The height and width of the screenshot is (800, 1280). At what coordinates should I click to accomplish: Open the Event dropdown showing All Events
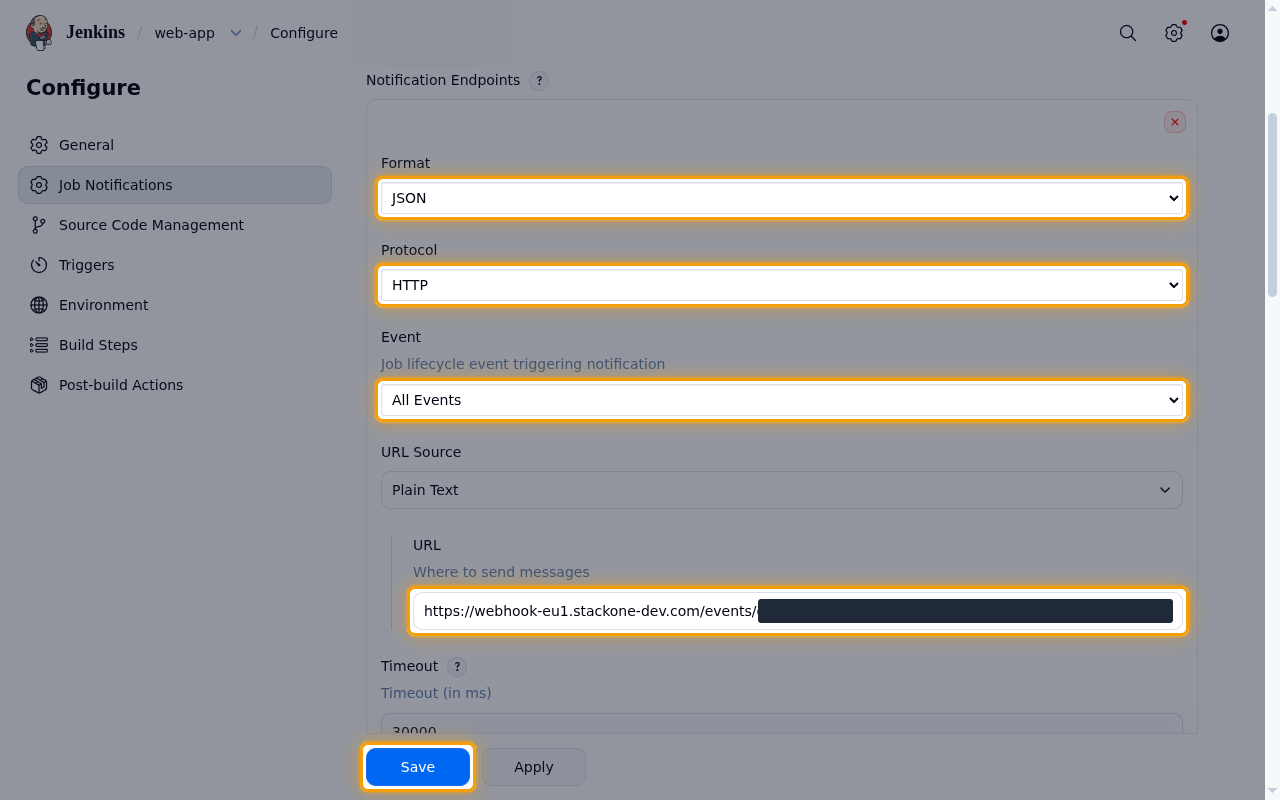[x=782, y=400]
